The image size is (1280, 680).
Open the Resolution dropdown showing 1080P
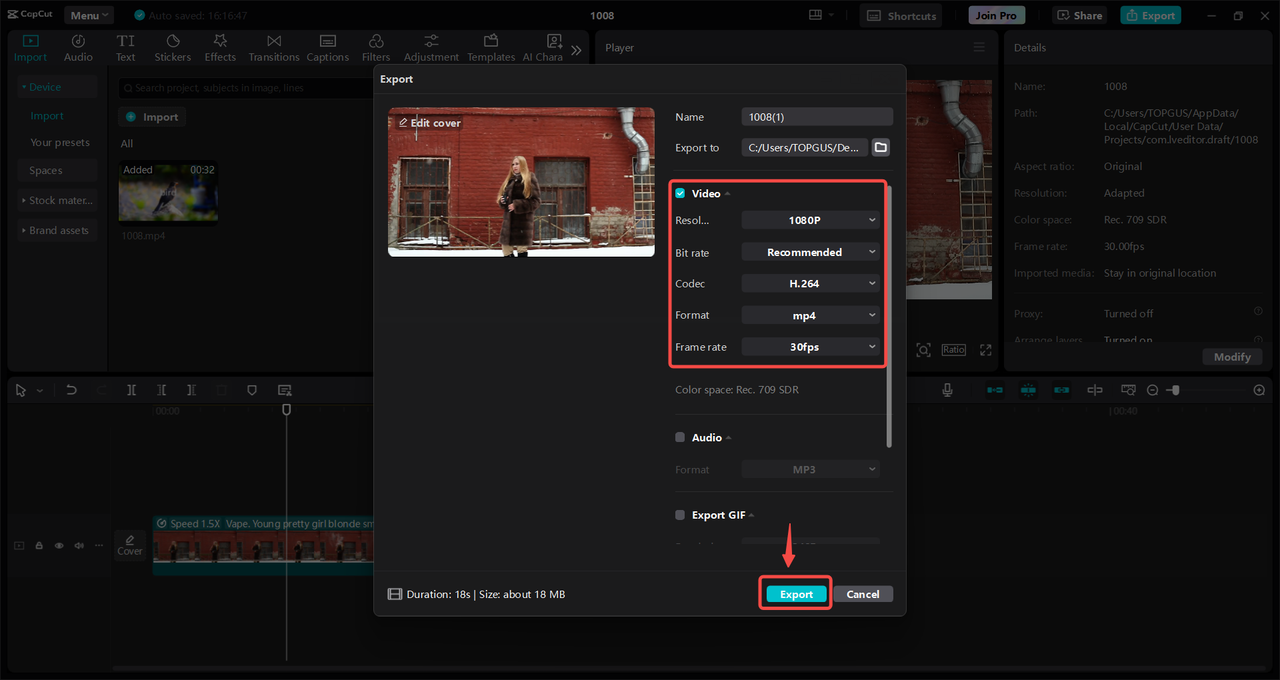tap(810, 220)
